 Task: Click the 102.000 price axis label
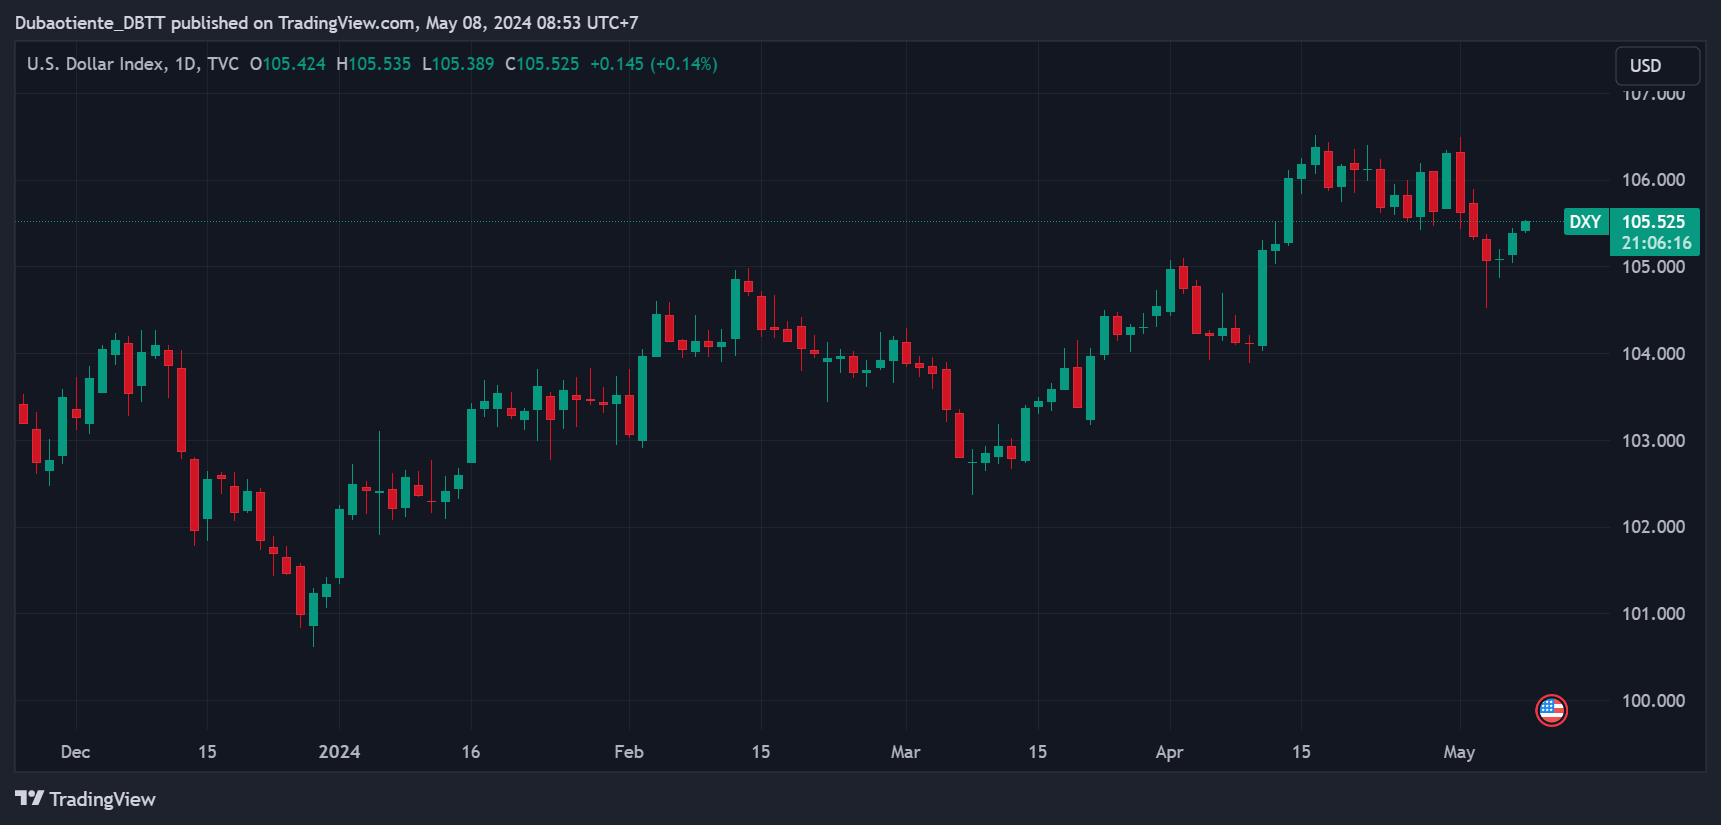tap(1654, 527)
